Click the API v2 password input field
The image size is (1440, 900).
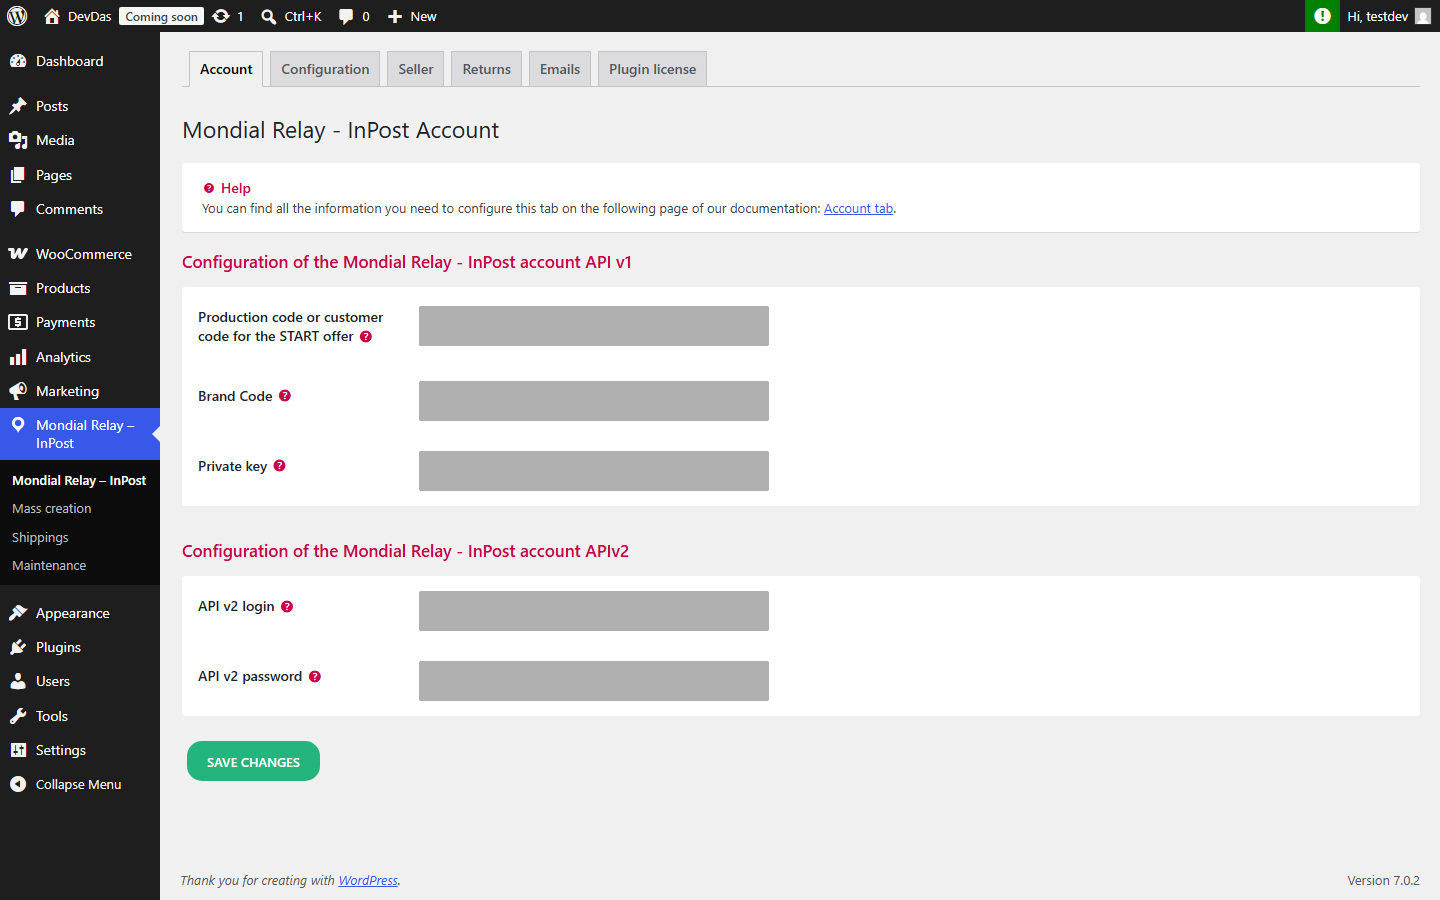click(594, 681)
